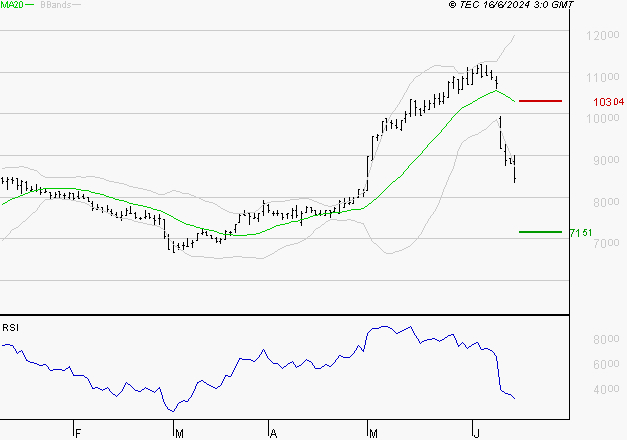627x440 pixels.
Task: Click the RSI panel label
Action: (10, 328)
